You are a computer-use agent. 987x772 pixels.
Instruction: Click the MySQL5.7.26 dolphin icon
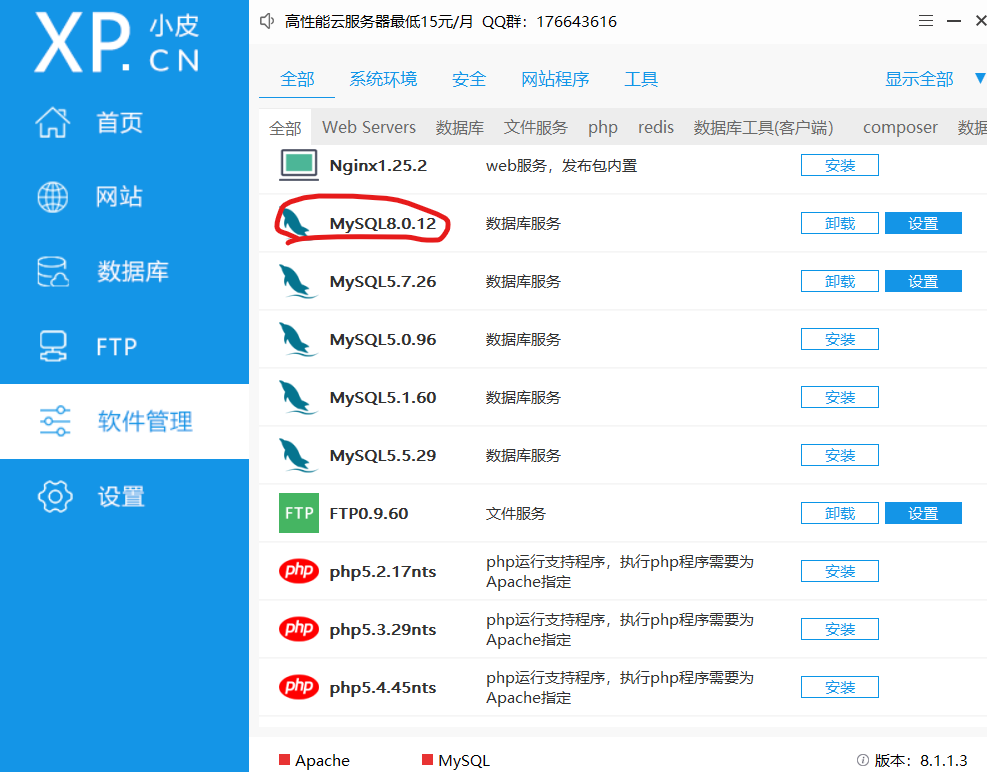click(298, 281)
